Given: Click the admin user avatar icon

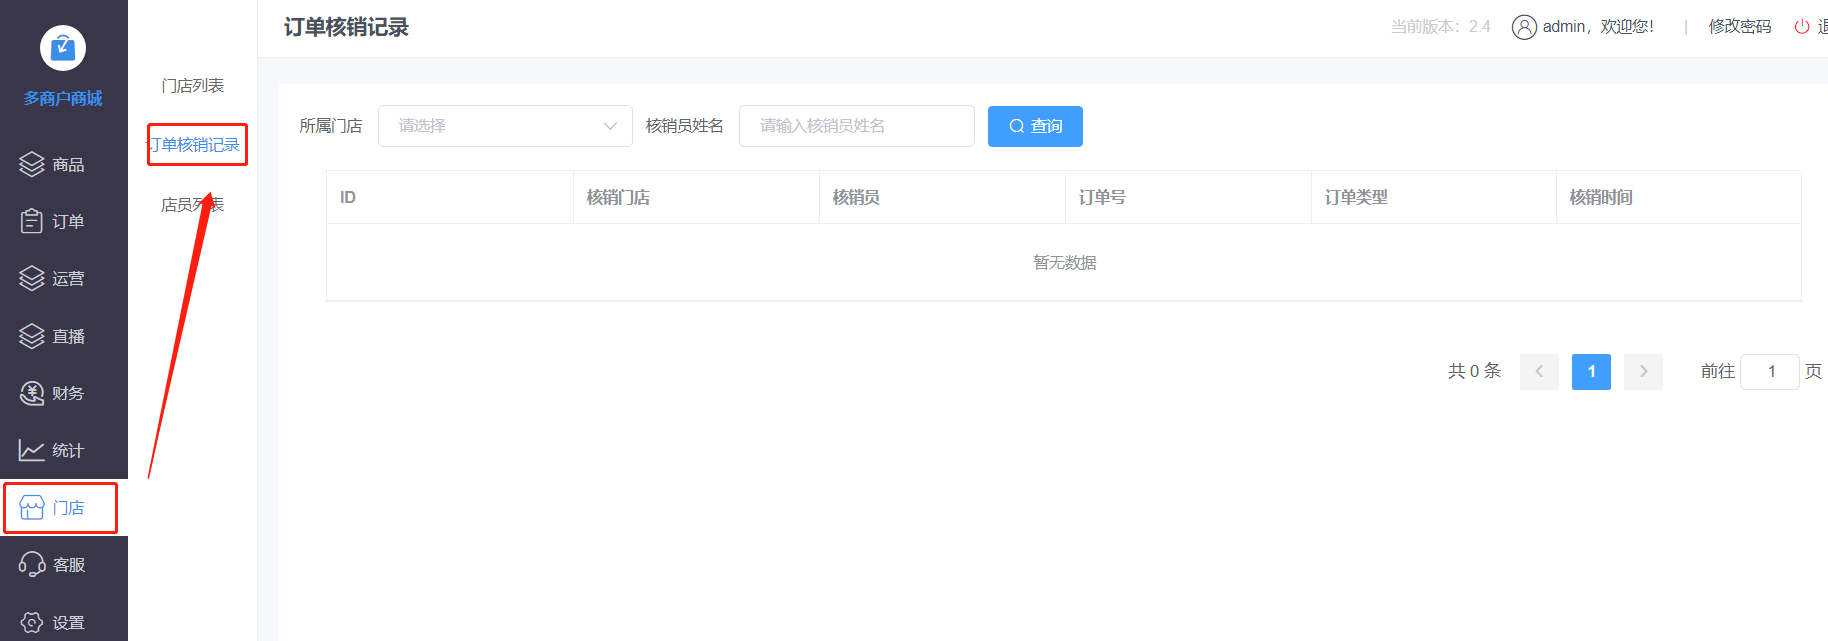Looking at the screenshot, I should pos(1524,27).
